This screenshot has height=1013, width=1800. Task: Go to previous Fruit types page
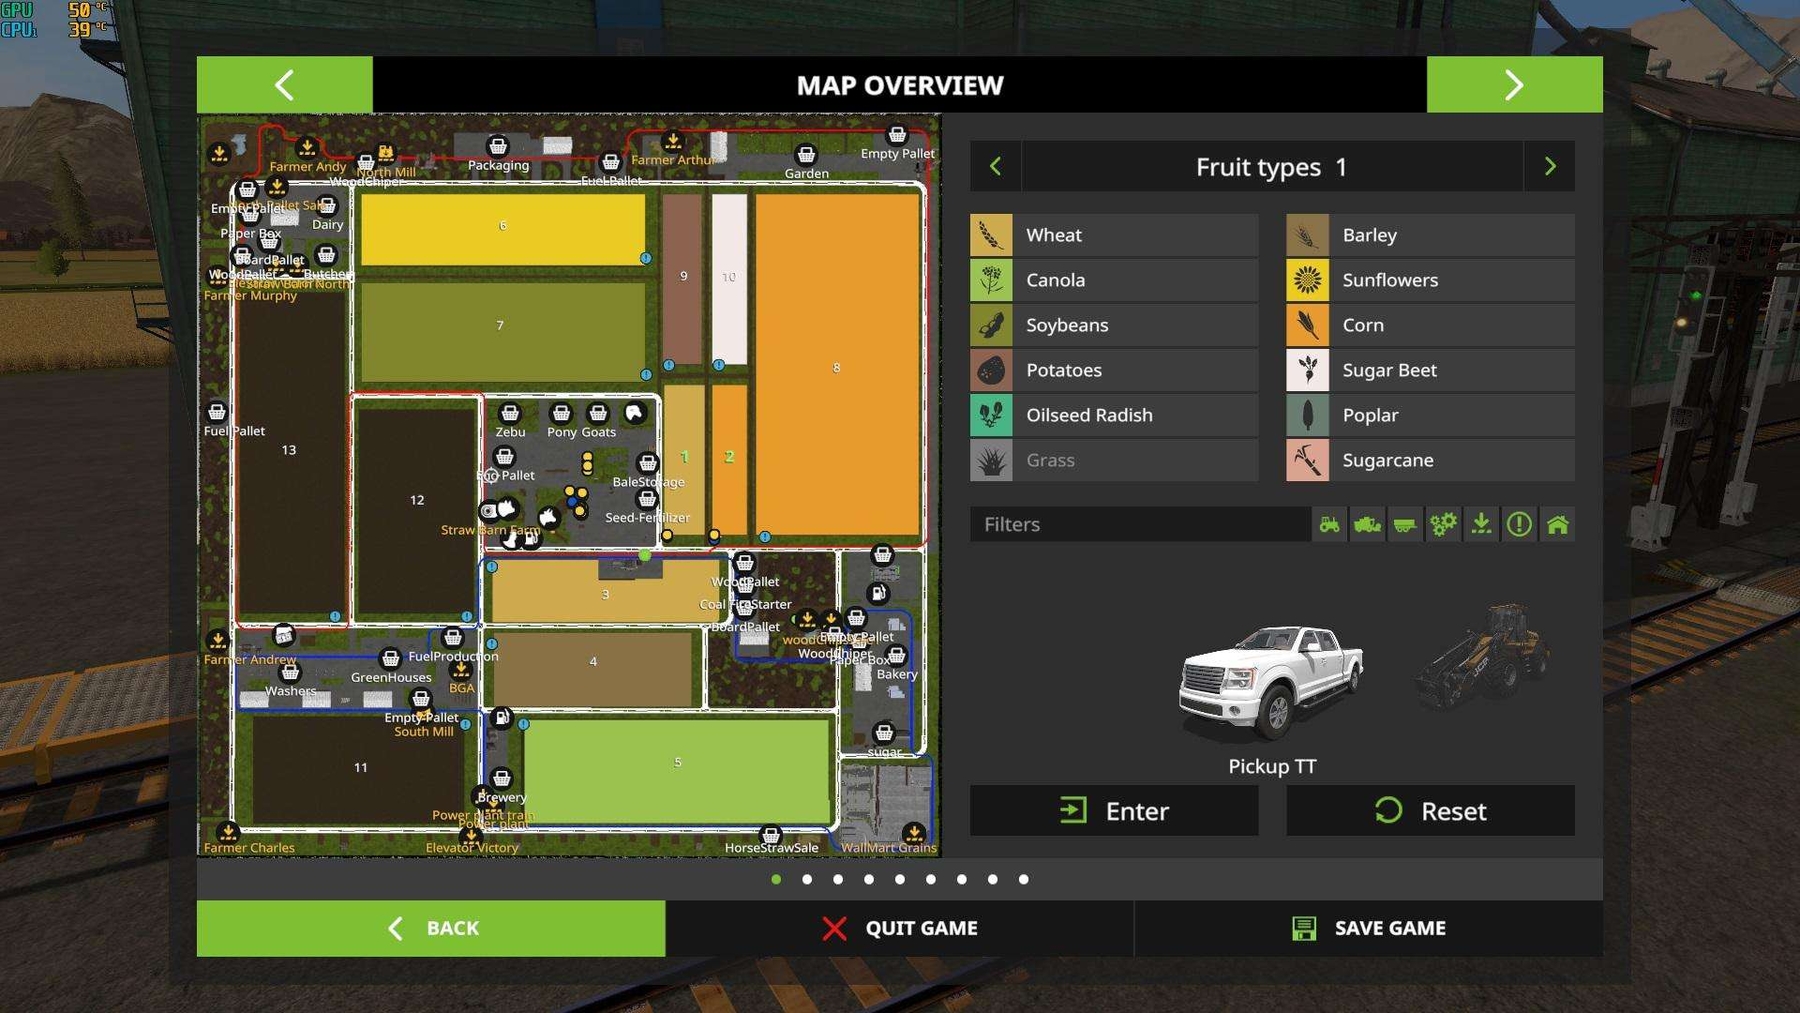pos(995,167)
